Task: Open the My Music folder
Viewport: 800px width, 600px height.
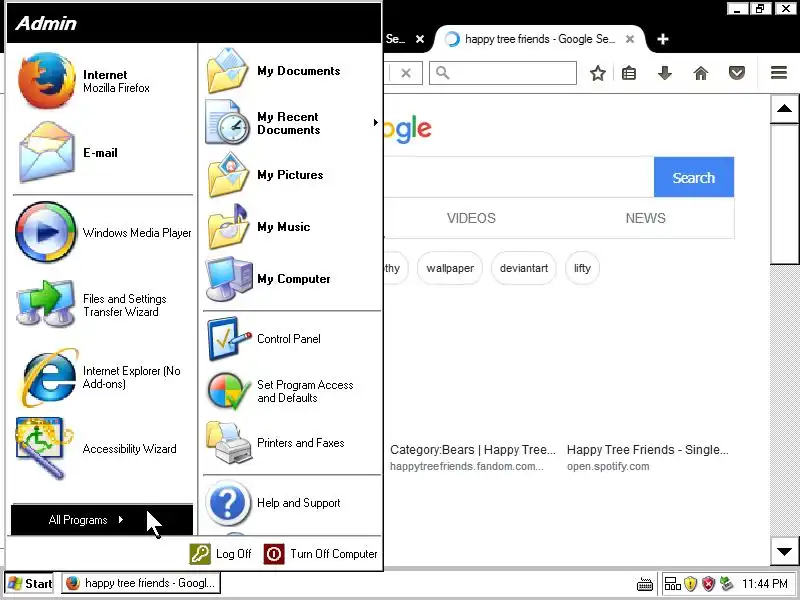Action: 291,227
